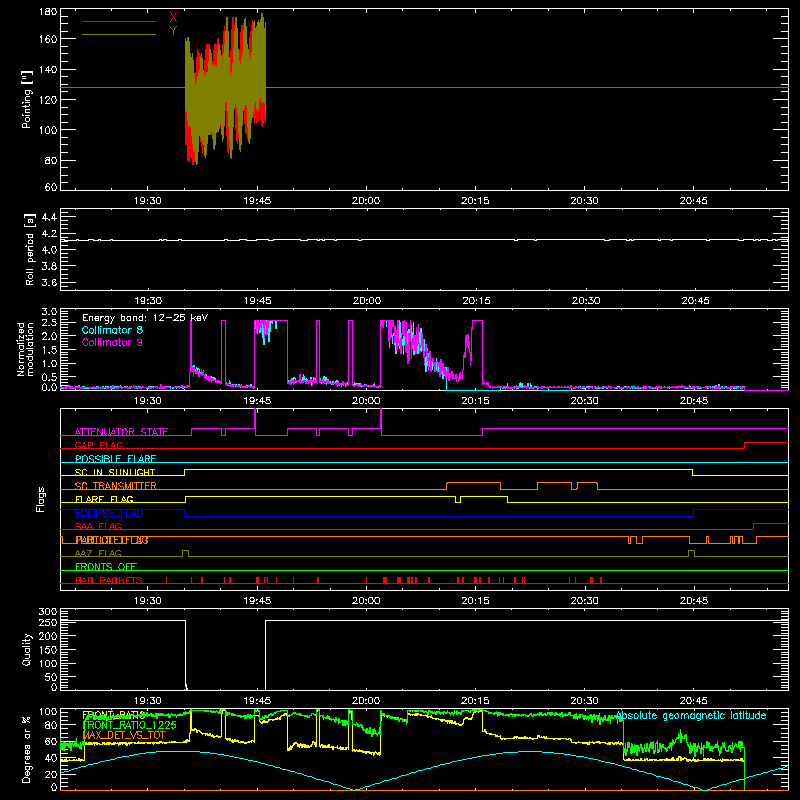Image resolution: width=800 pixels, height=800 pixels.
Task: Select the FLARE_FLAG label
Action: [104, 499]
